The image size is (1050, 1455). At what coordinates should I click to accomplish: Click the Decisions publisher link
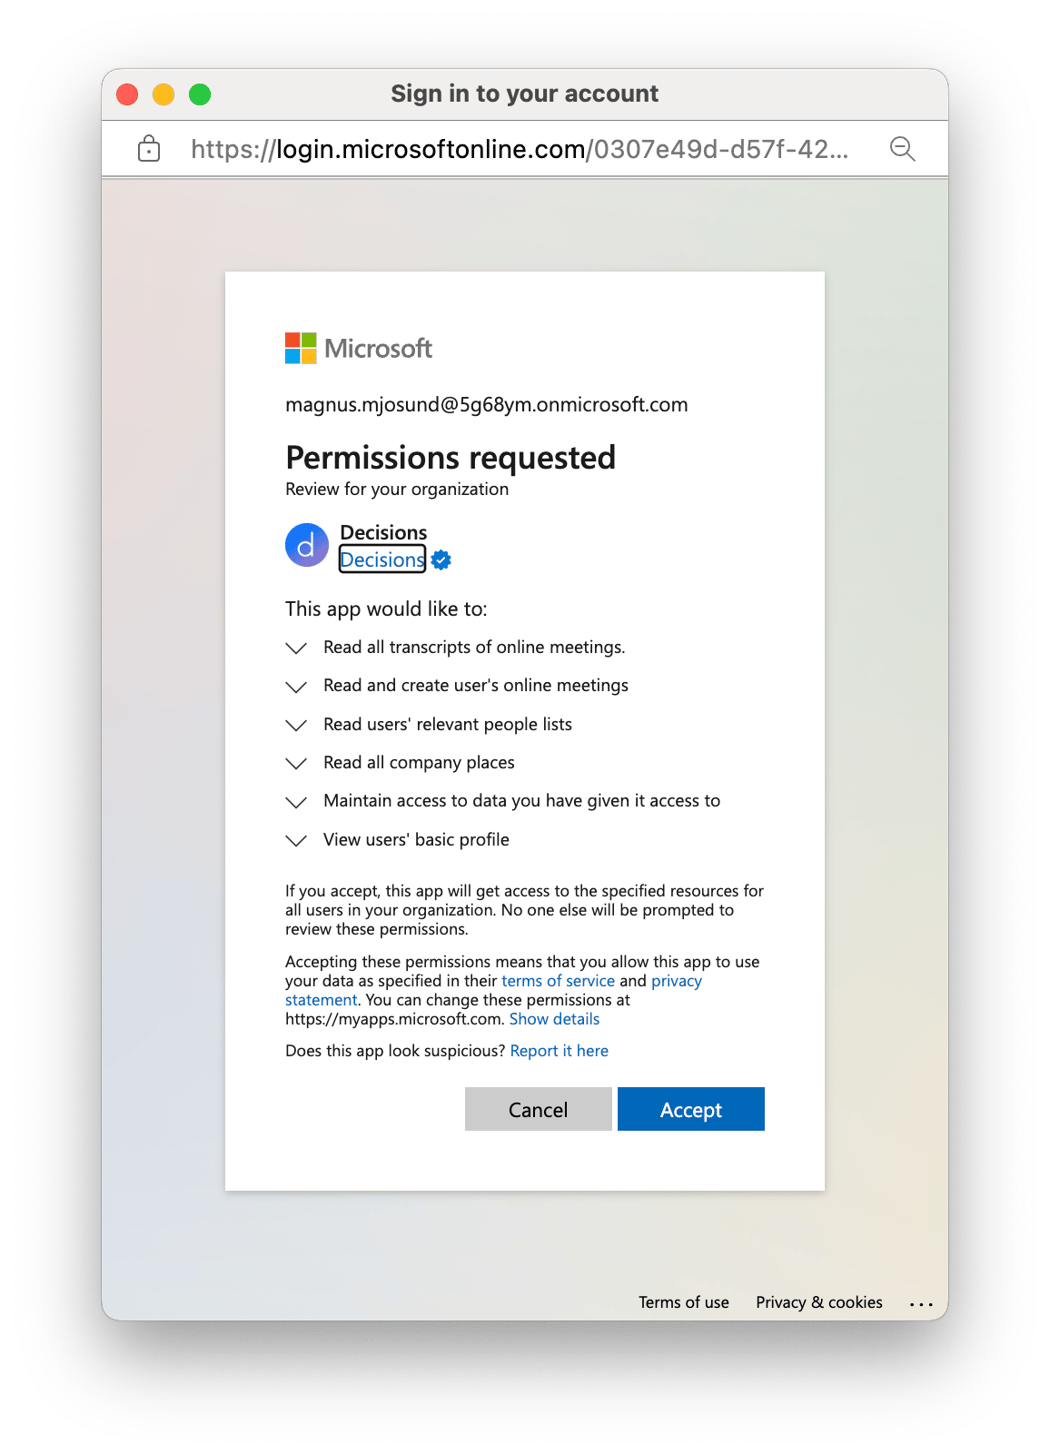pos(382,559)
